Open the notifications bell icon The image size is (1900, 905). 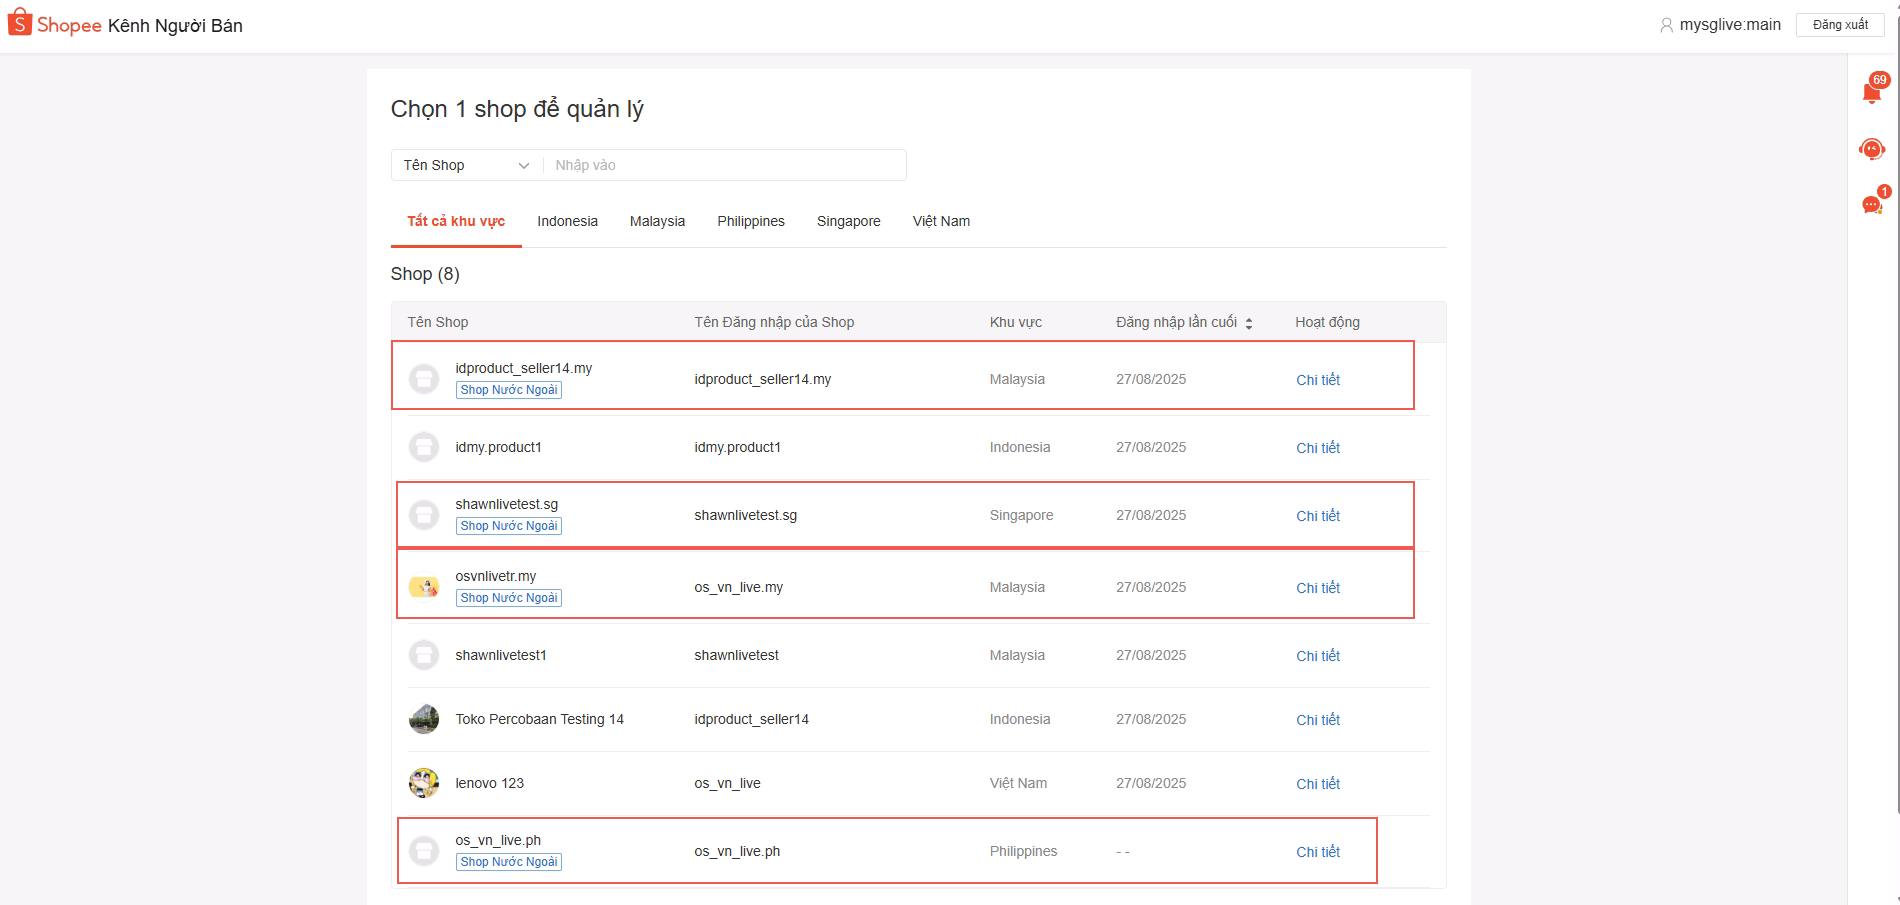tap(1871, 93)
